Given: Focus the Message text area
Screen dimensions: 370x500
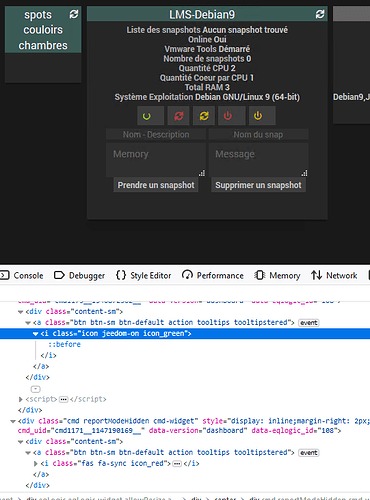Looking at the screenshot, I should [258, 160].
